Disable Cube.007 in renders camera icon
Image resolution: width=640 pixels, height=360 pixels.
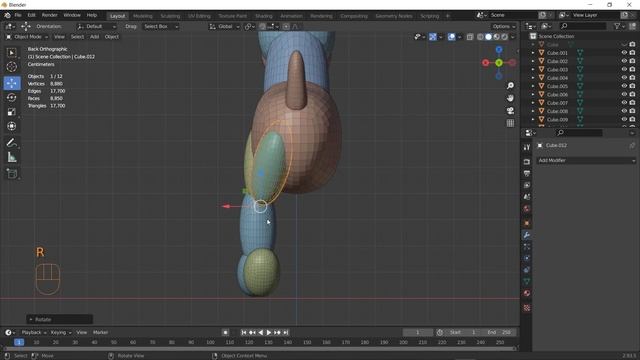tap(632, 103)
